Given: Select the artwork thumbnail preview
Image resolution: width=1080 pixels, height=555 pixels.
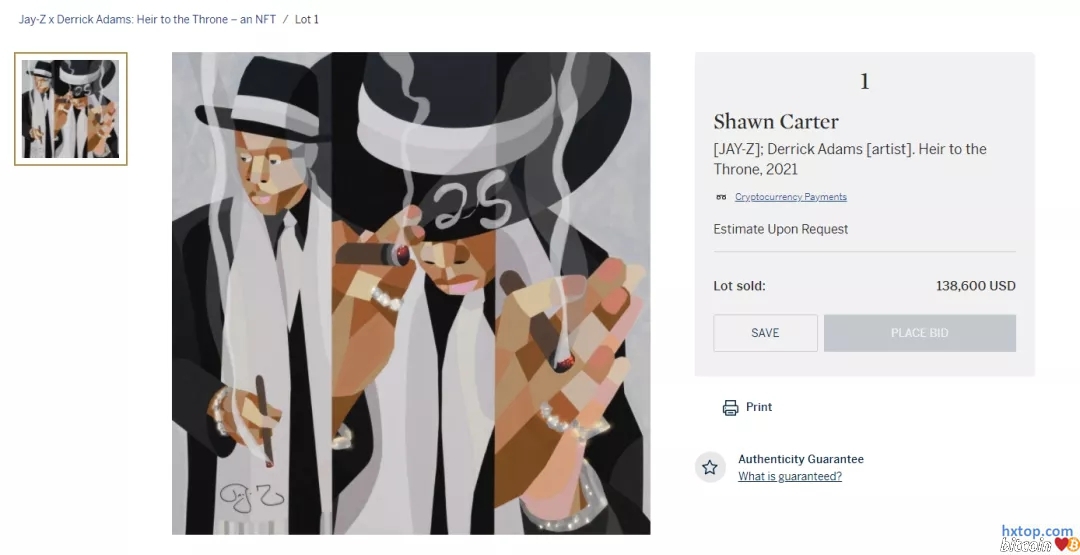Looking at the screenshot, I should 71,109.
